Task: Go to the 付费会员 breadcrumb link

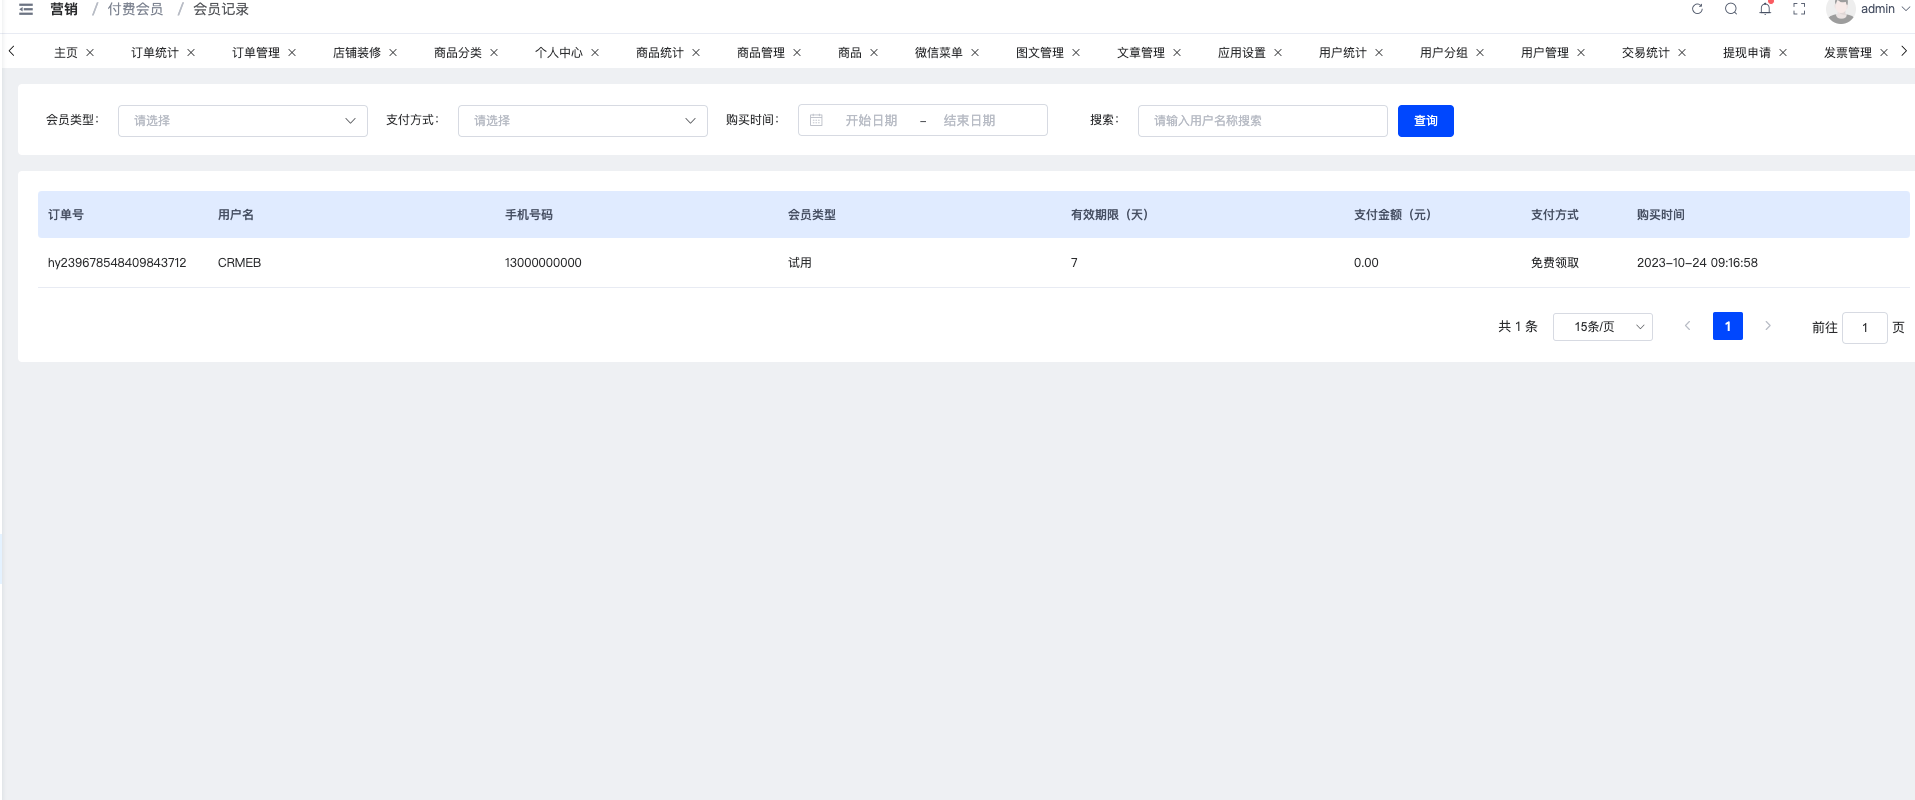Action: pyautogui.click(x=135, y=9)
